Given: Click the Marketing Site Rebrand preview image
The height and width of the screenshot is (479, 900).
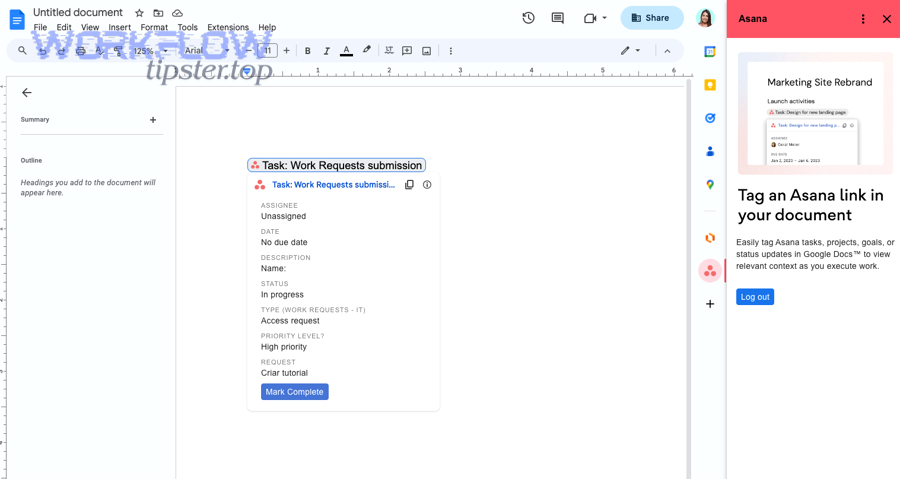Looking at the screenshot, I should pos(815,113).
